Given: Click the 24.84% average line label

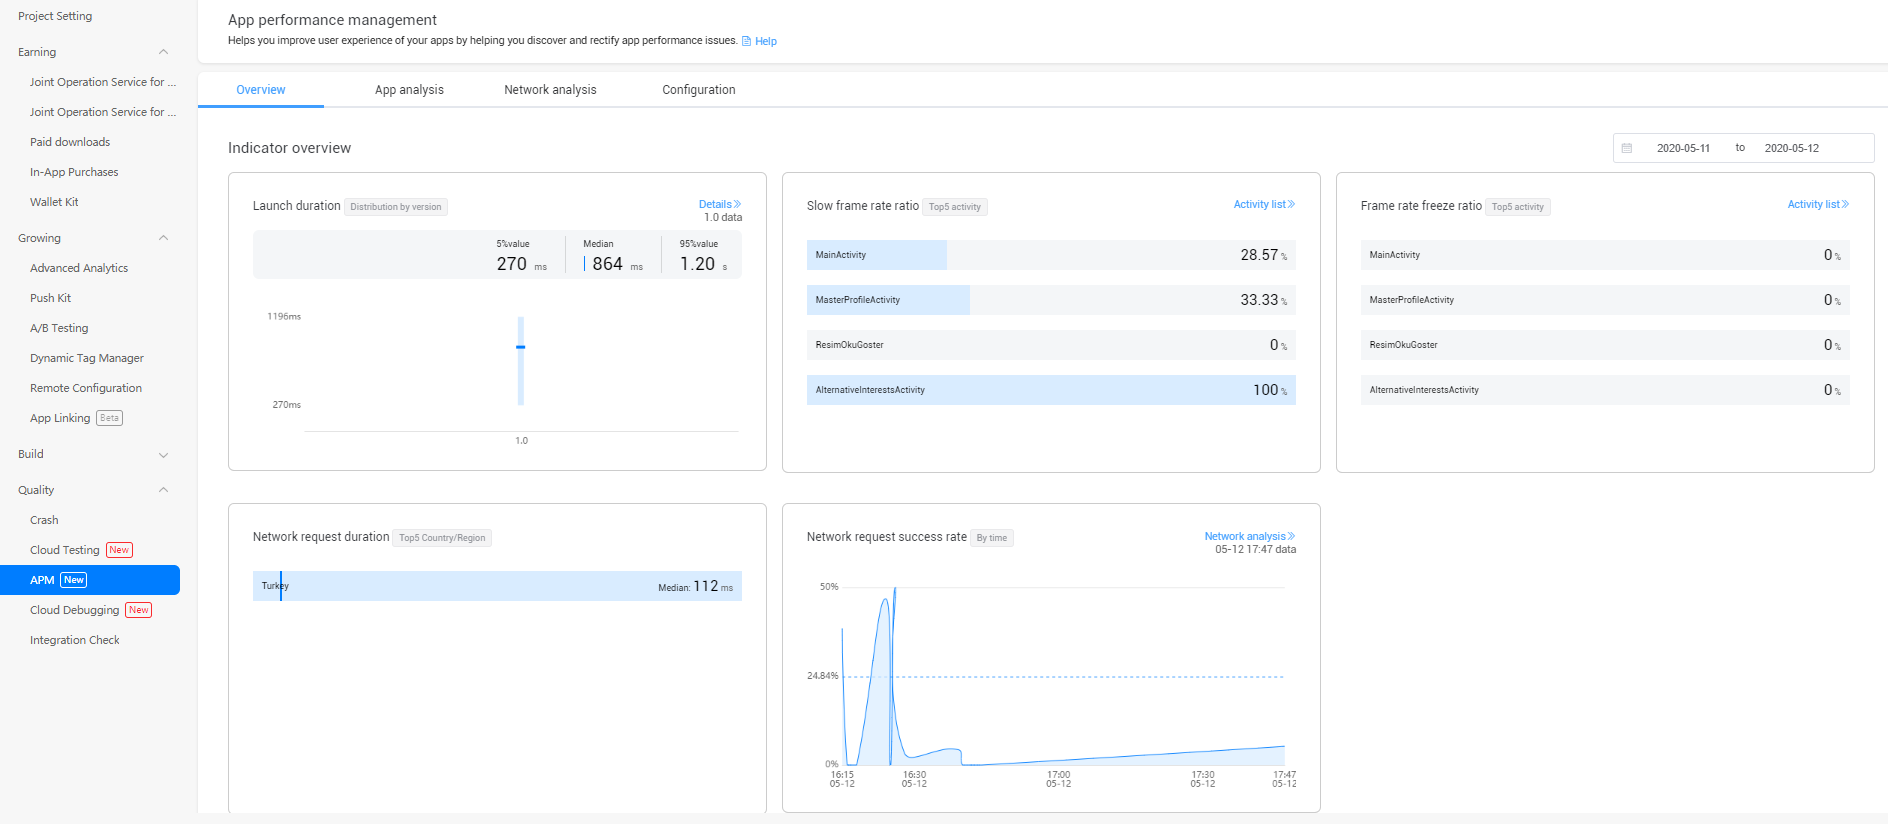Looking at the screenshot, I should (x=823, y=676).
